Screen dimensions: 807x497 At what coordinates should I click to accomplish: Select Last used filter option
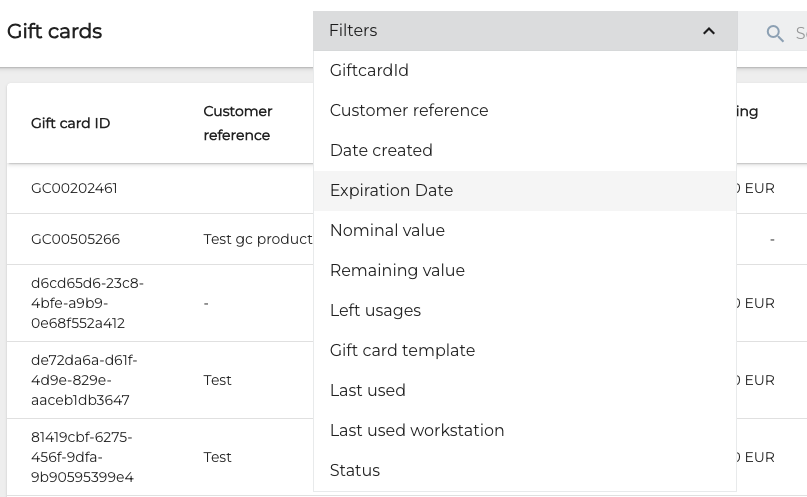(x=367, y=391)
